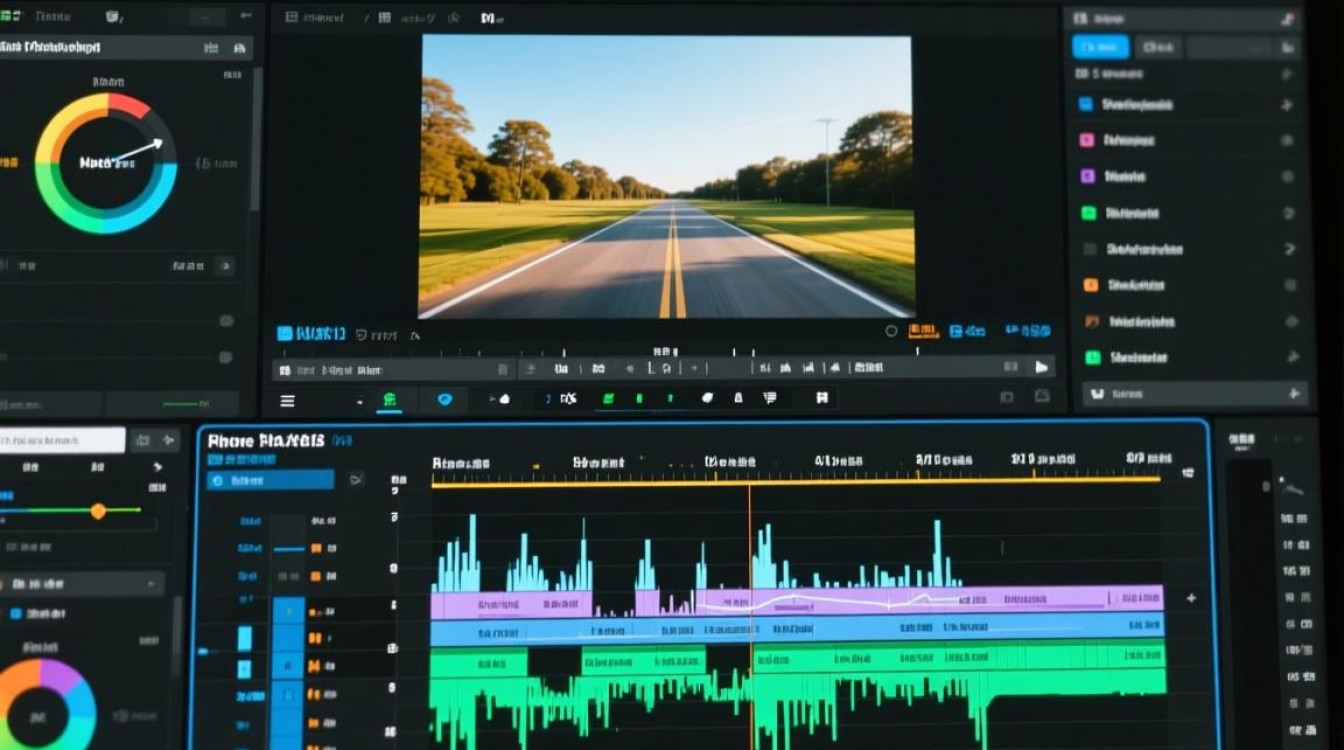
Task: Click the white tag icon in bottom toolbar
Action: (x=708, y=398)
